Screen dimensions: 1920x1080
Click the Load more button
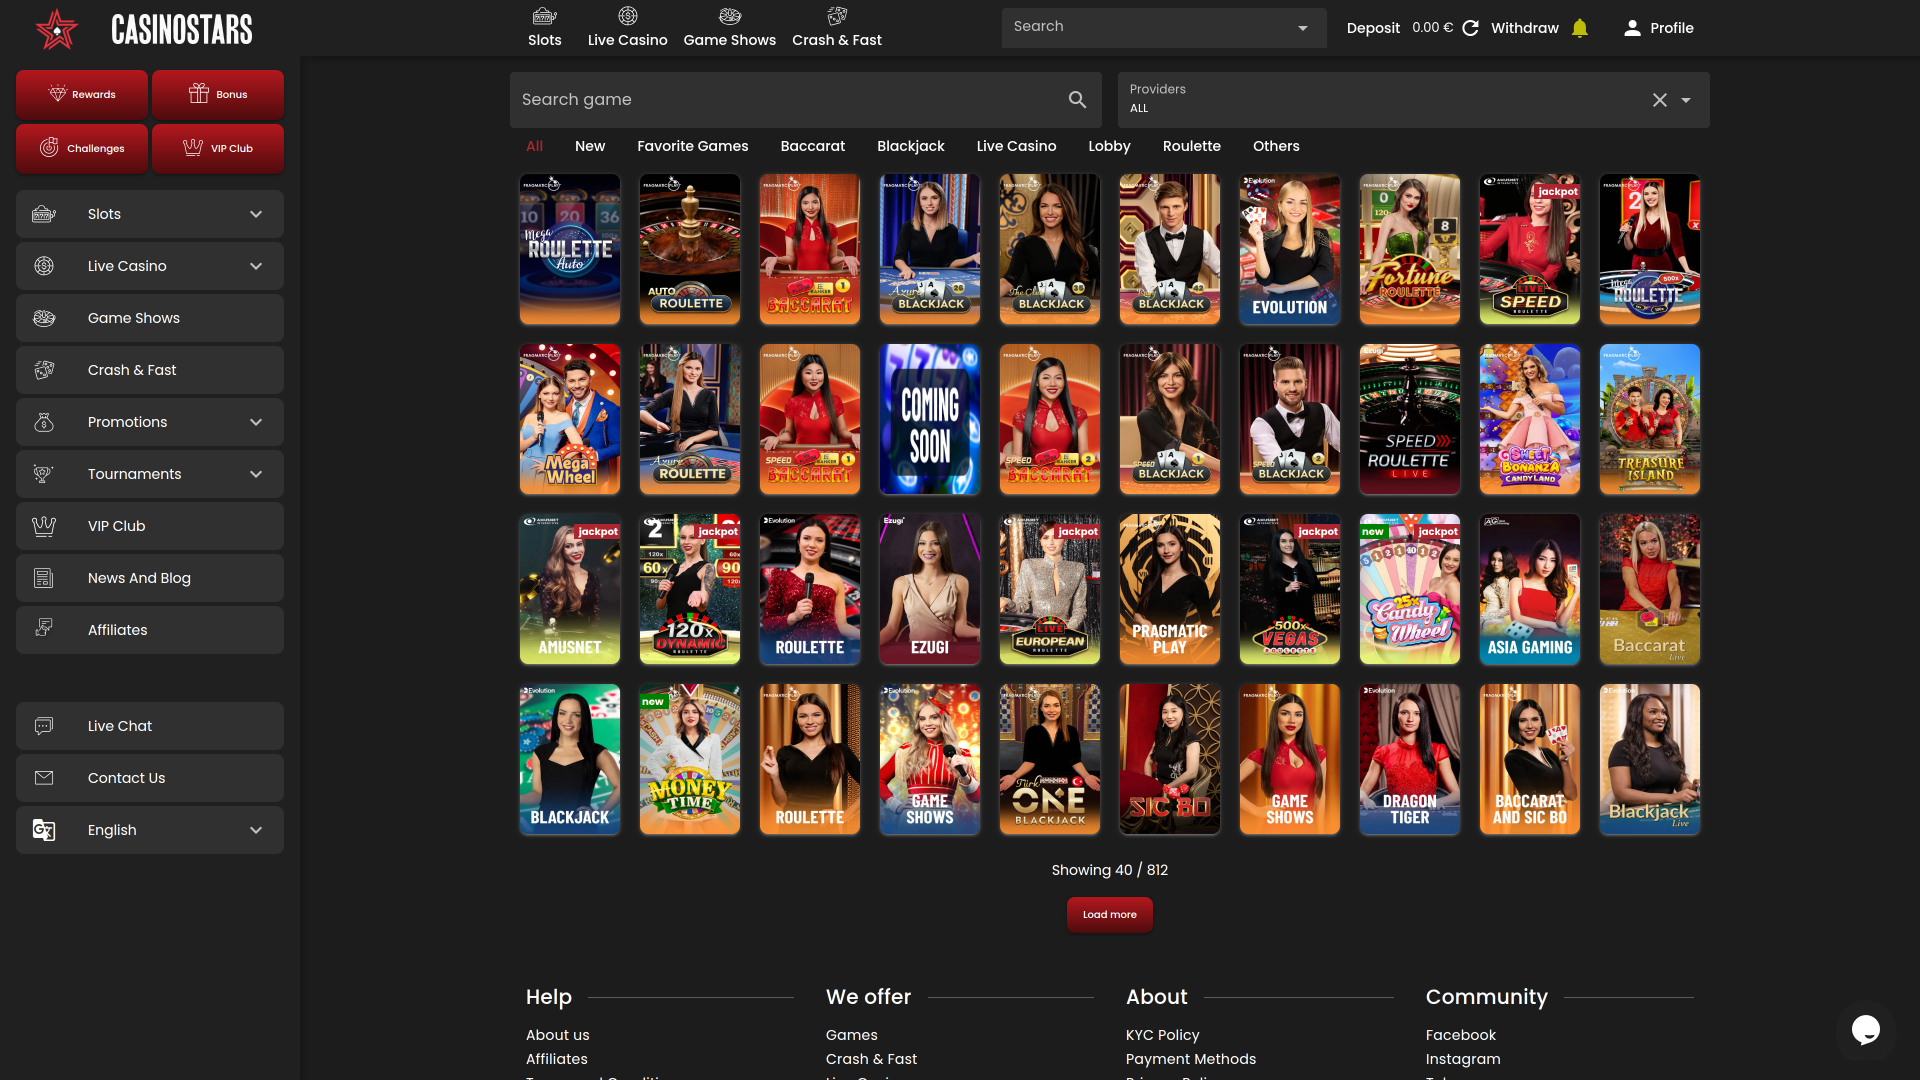point(1109,914)
